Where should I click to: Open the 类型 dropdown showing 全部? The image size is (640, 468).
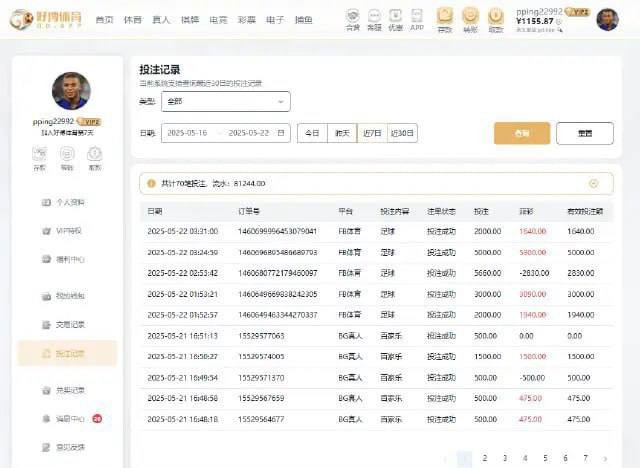(x=225, y=101)
